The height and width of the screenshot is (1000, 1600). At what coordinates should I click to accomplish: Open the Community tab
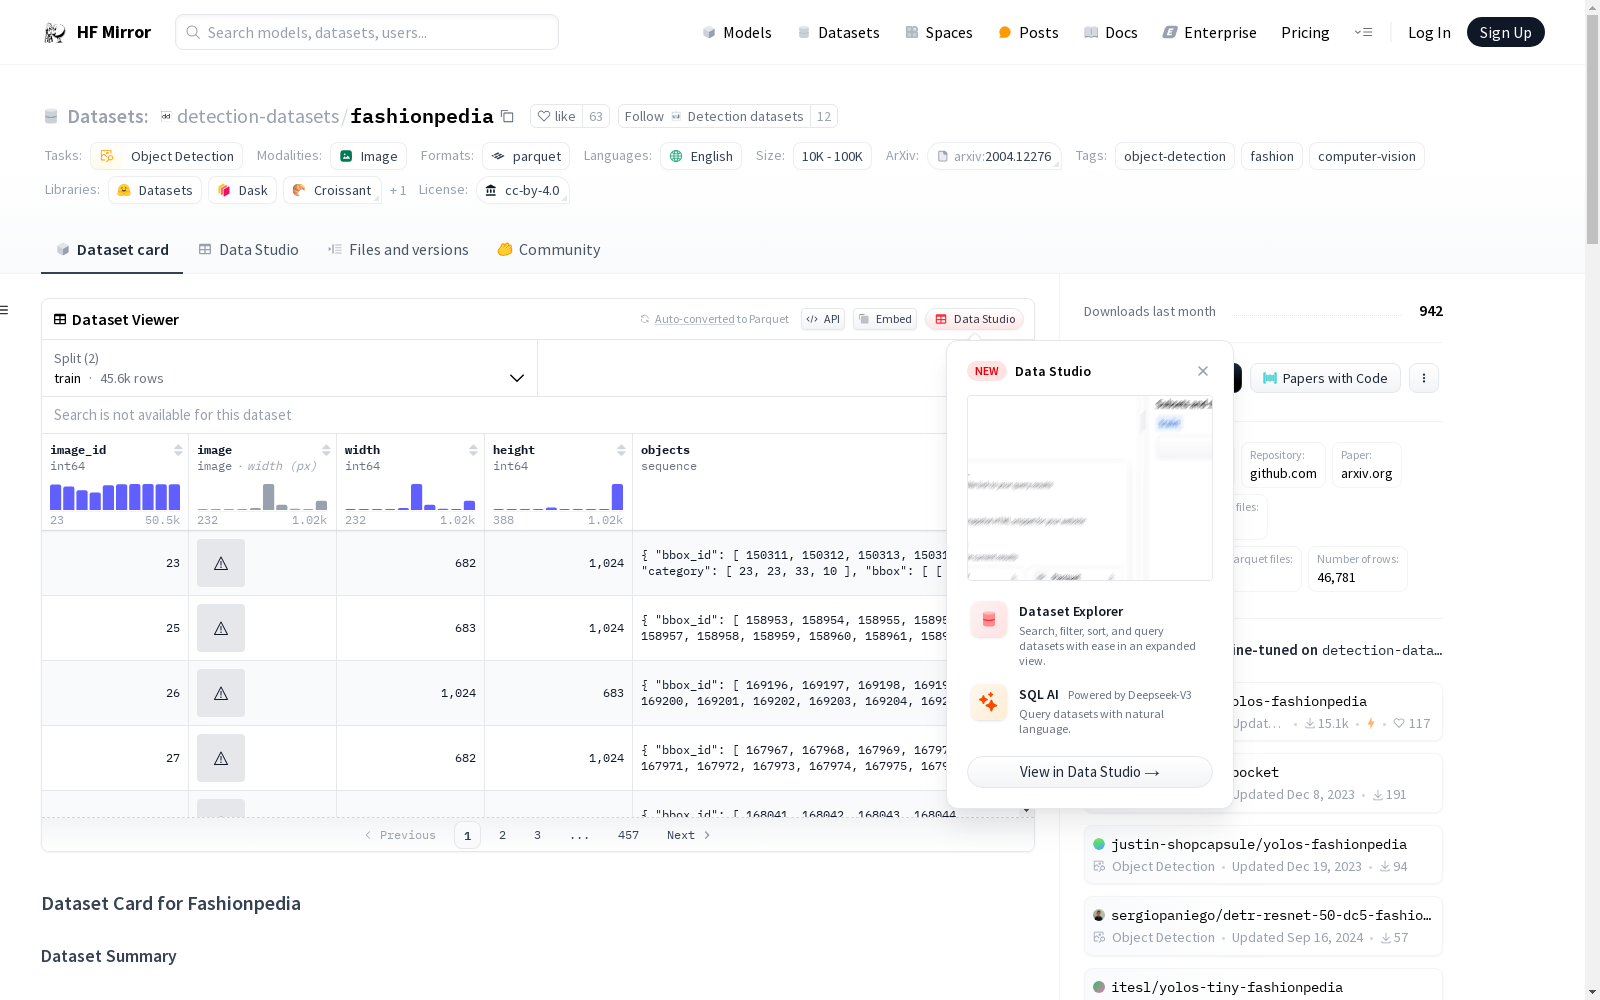click(x=549, y=250)
